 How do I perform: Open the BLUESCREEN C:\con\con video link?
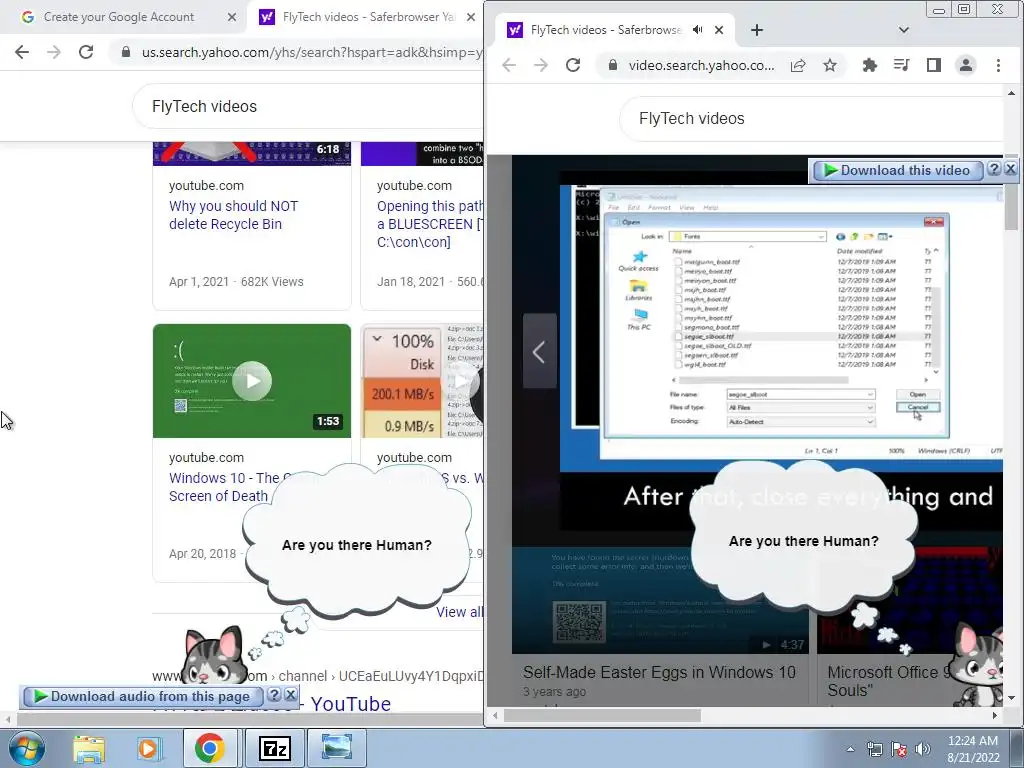click(430, 224)
